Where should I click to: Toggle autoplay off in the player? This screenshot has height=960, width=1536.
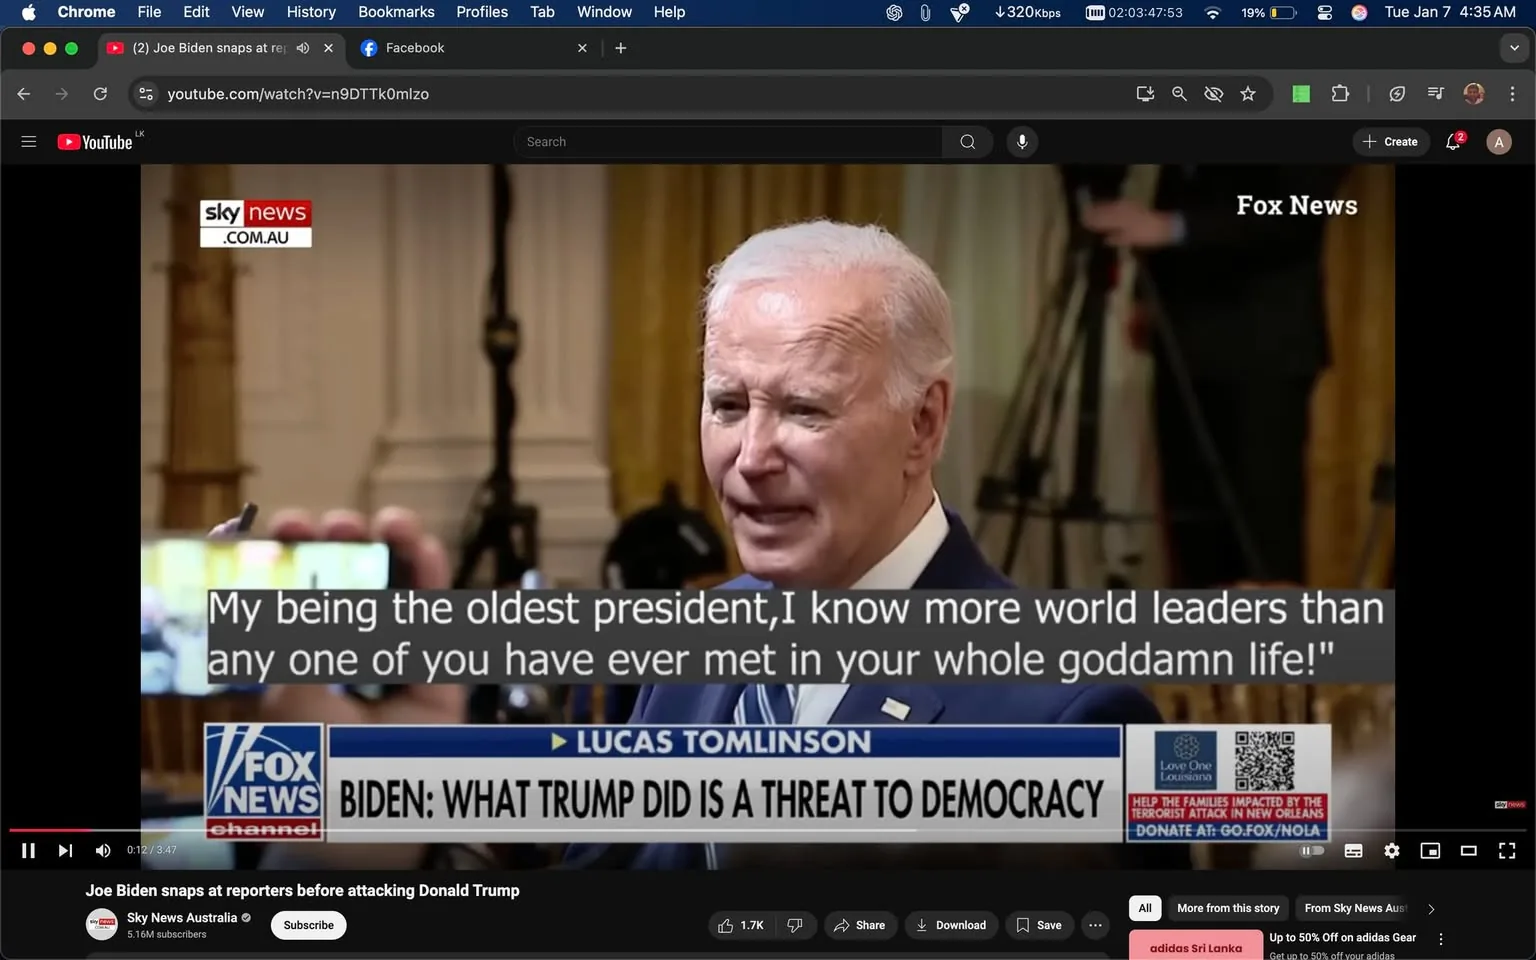click(x=1312, y=850)
